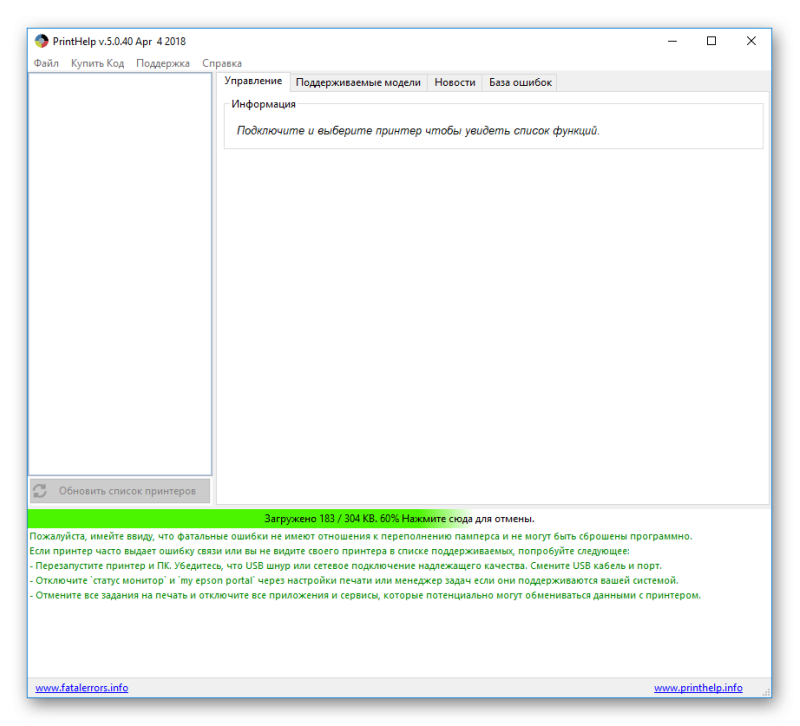Click the Обновить список принтеров button text
The width and height of the screenshot is (800, 726).
point(127,491)
